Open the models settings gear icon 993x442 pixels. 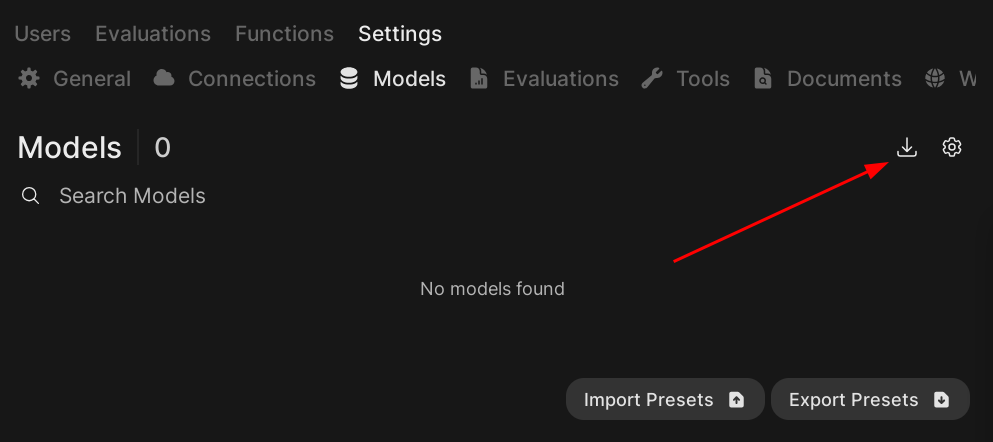click(952, 148)
